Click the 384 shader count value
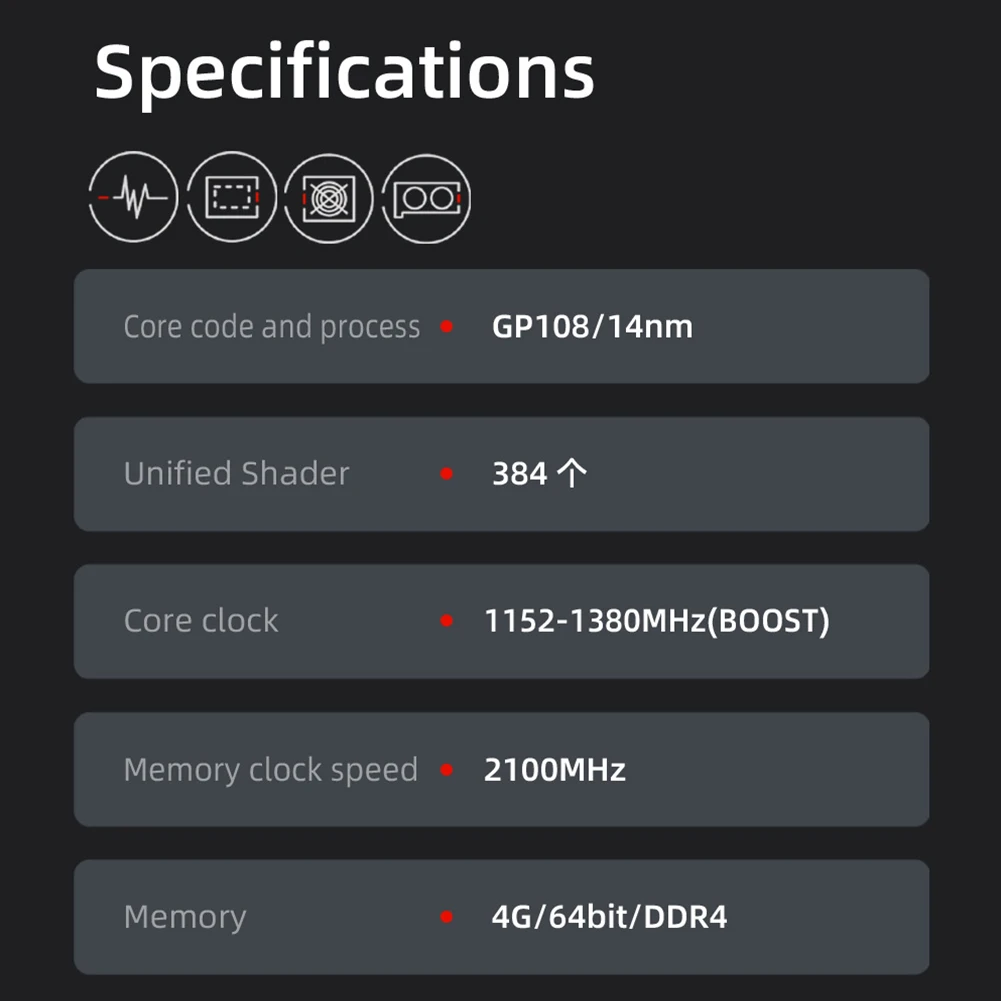1001x1001 pixels. pos(538,474)
